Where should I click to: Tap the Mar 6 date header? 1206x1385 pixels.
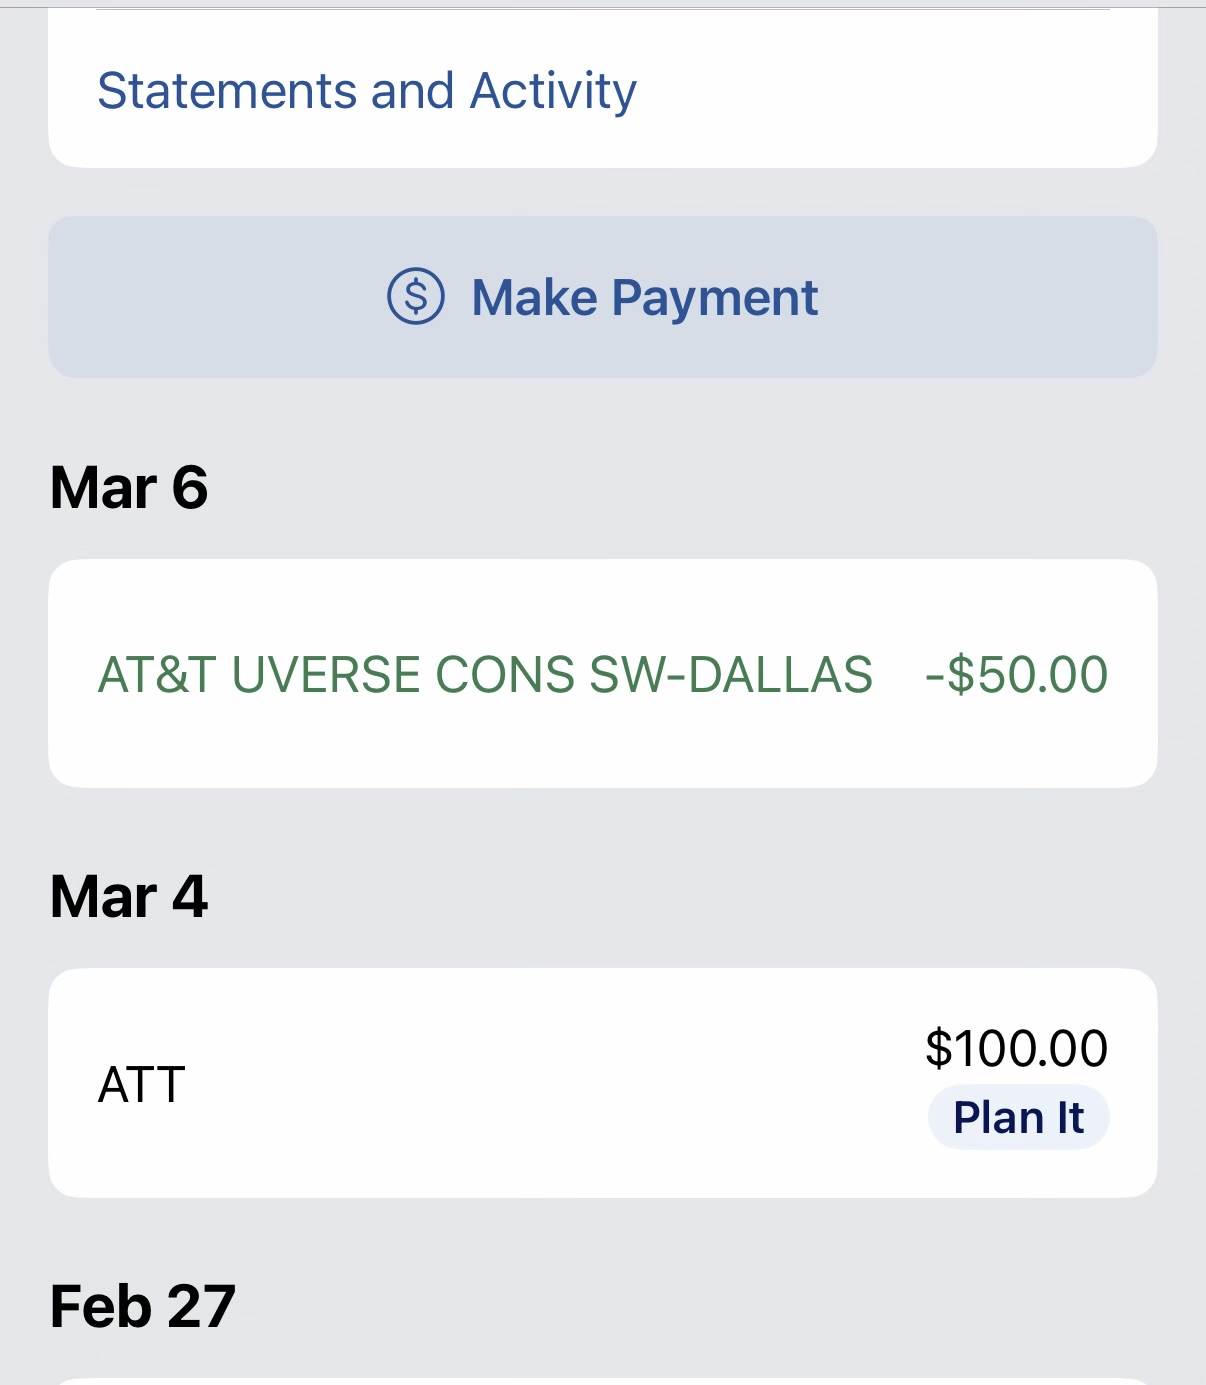[x=129, y=488]
